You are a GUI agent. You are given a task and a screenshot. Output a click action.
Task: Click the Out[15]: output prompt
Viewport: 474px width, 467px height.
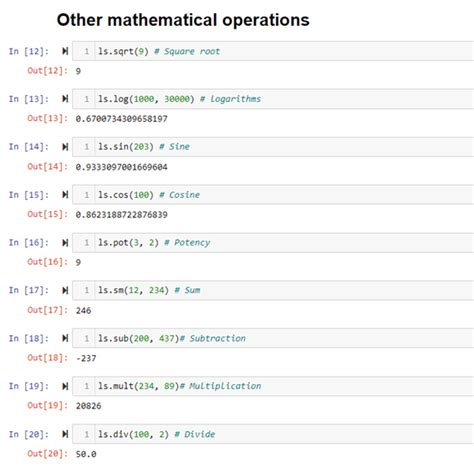click(47, 214)
